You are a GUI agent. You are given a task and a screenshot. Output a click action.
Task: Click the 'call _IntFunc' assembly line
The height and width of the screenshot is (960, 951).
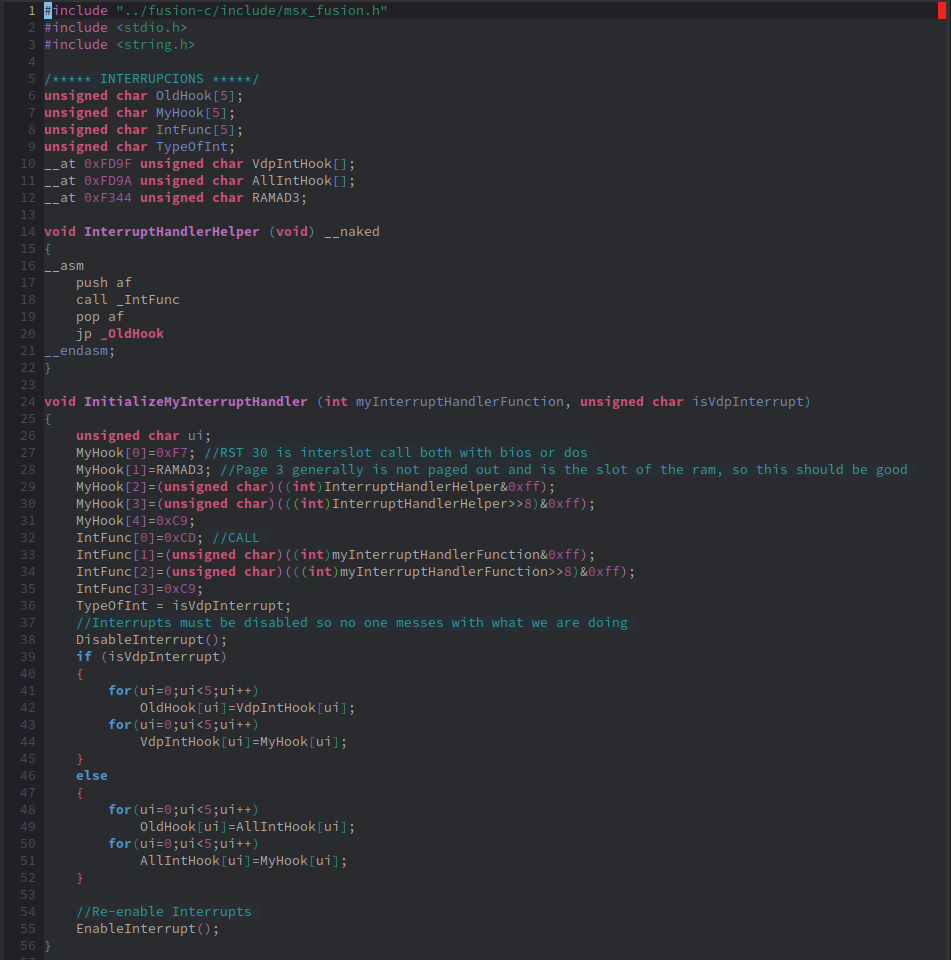pos(127,300)
